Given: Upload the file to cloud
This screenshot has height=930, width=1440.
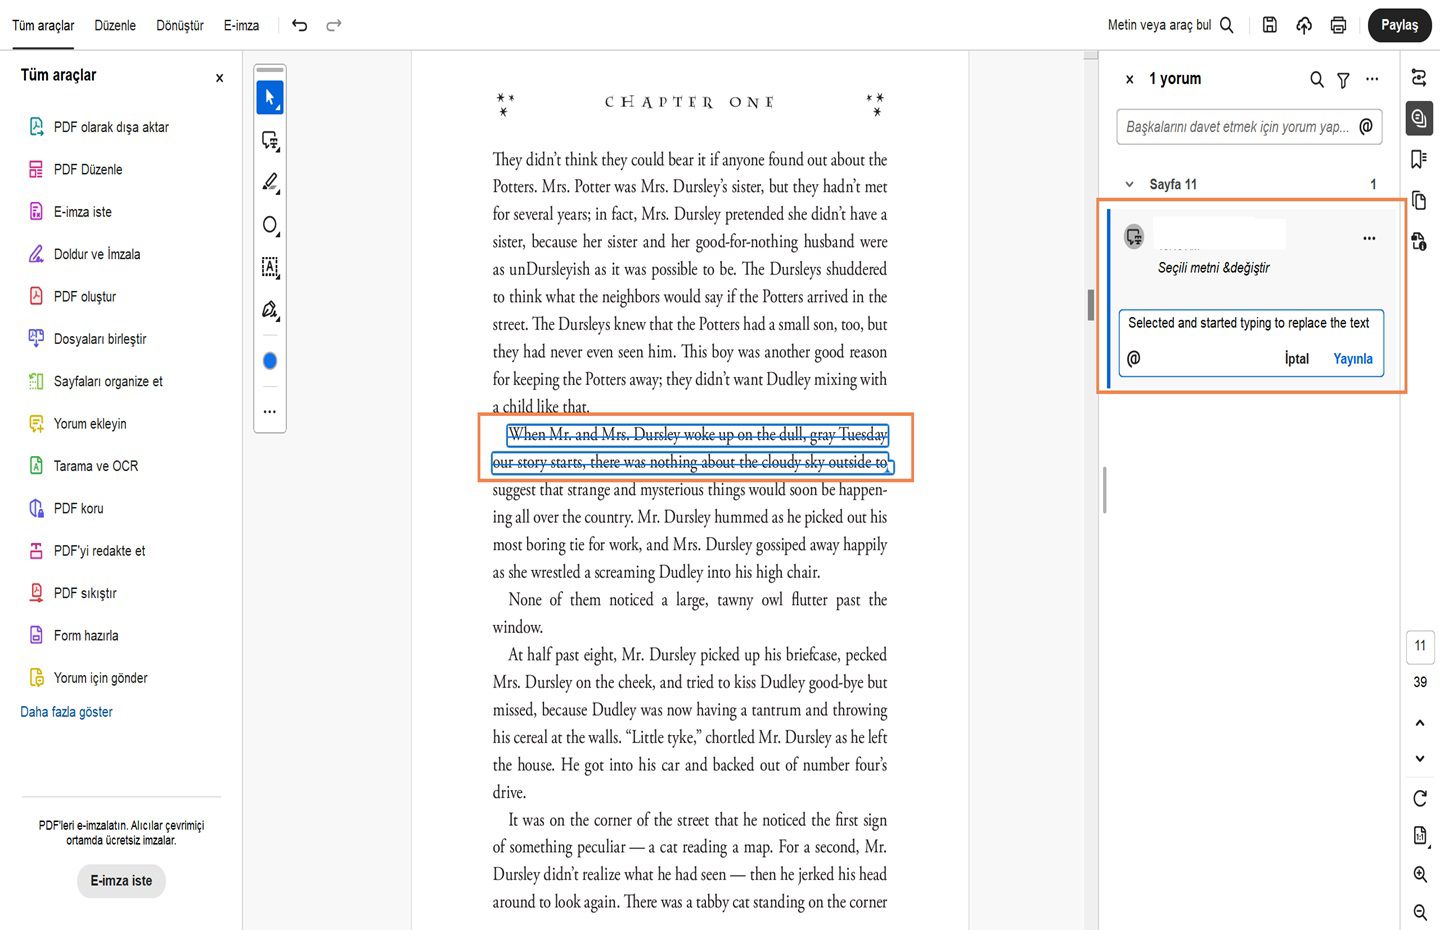Looking at the screenshot, I should coord(1304,25).
